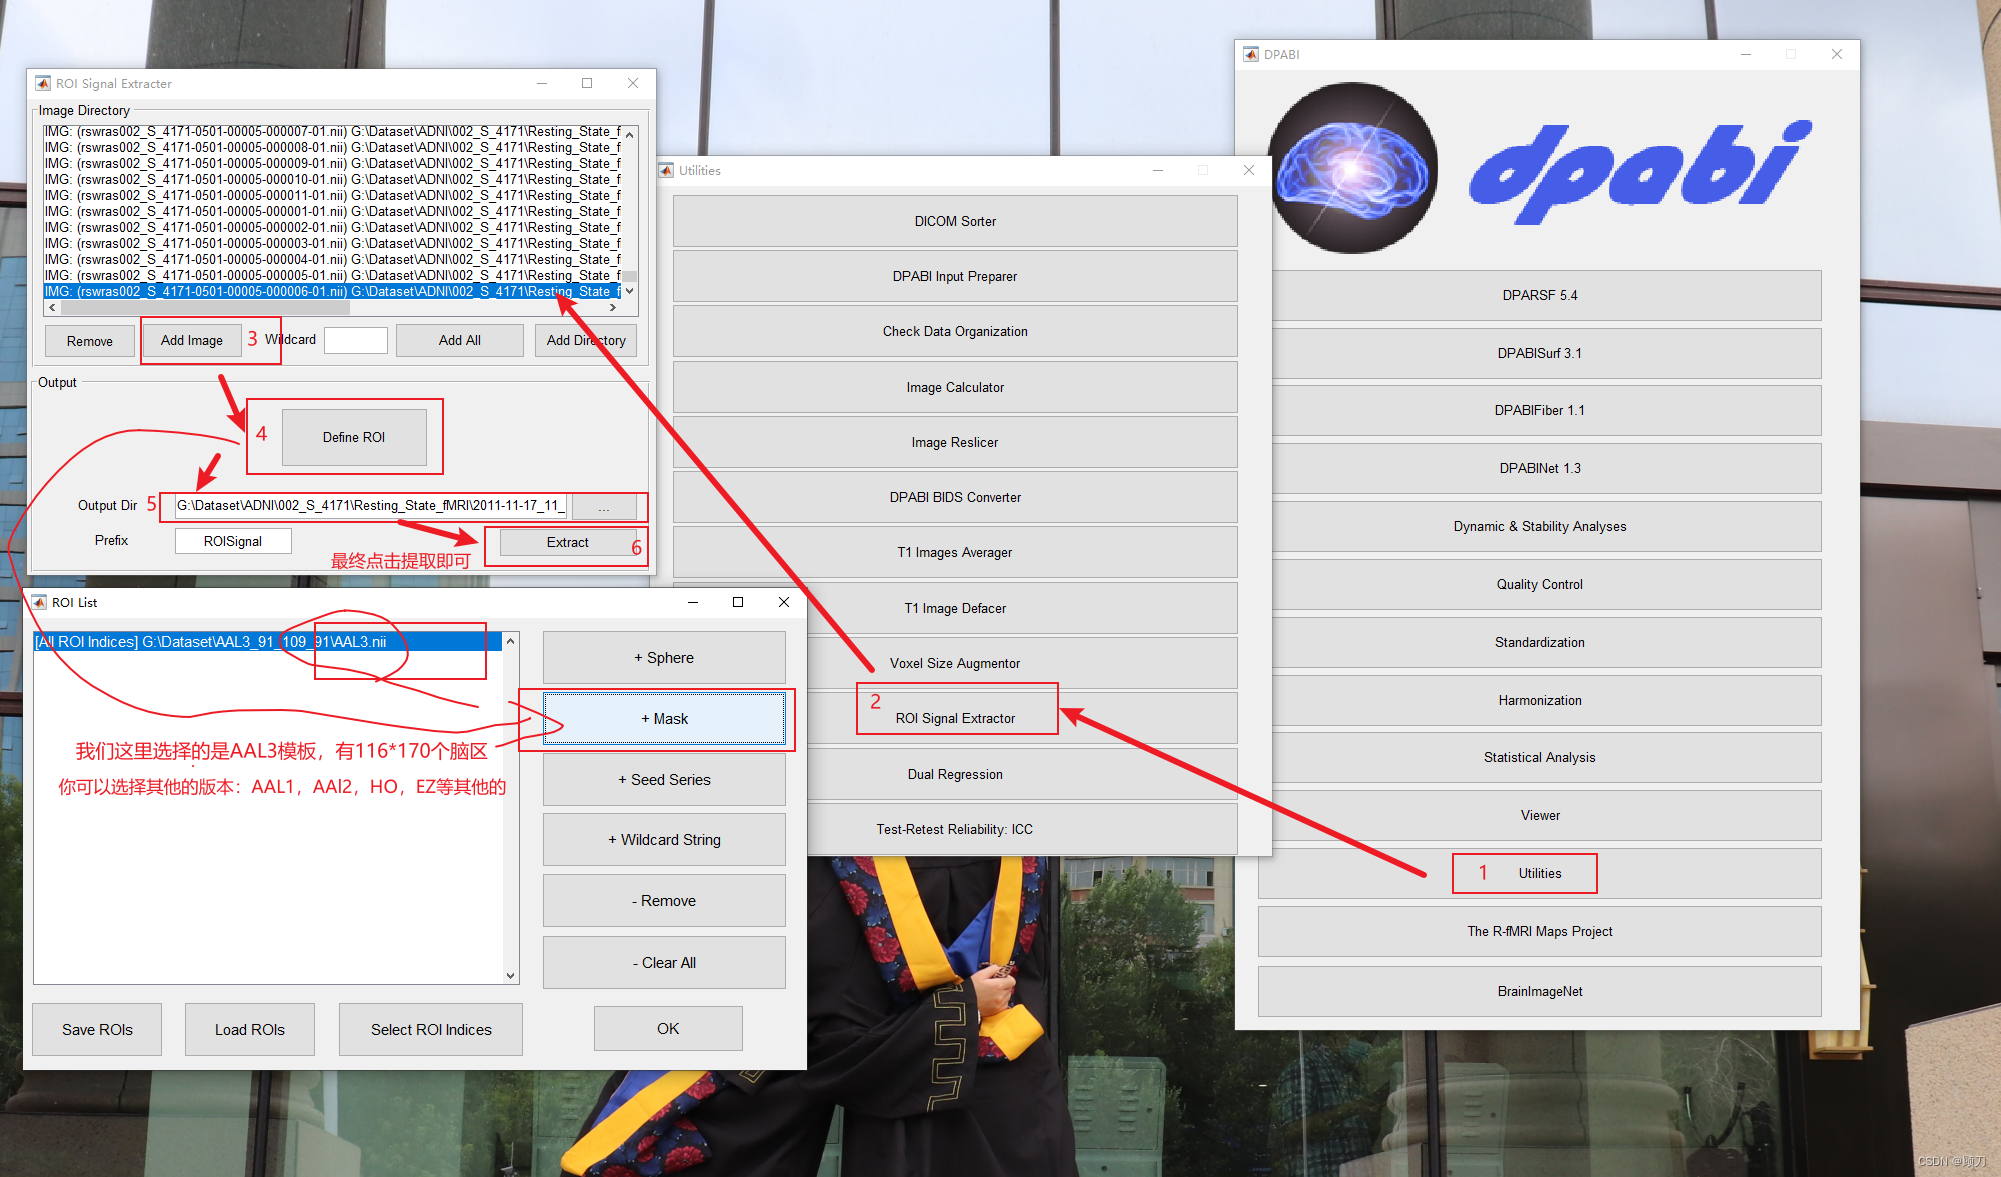The image size is (2001, 1177).
Task: Click image list scroll-left arrow
Action: pyautogui.click(x=52, y=308)
